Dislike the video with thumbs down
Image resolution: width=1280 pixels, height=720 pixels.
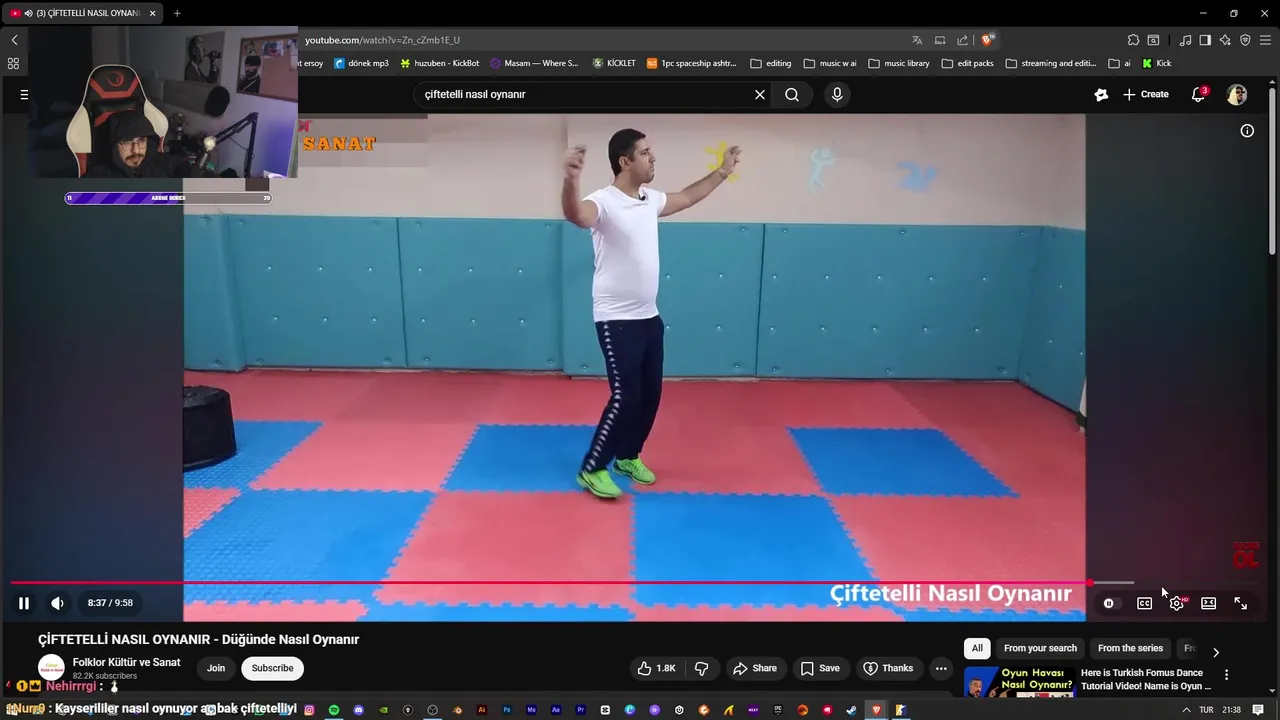click(702, 668)
